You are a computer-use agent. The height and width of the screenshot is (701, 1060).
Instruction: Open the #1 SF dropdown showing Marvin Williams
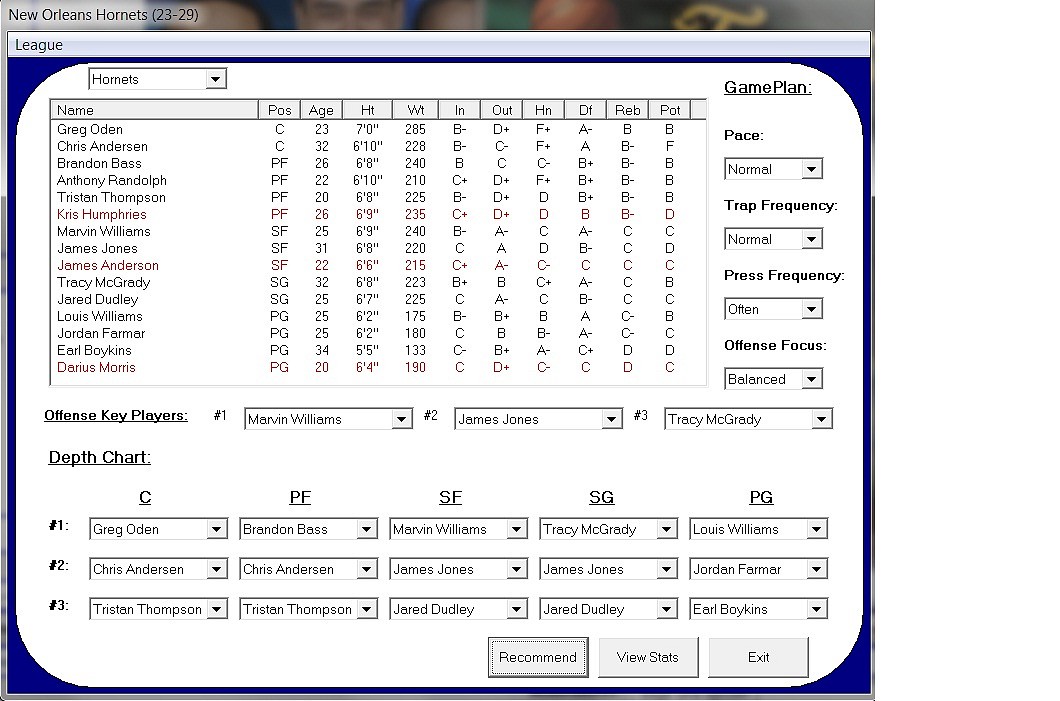pos(458,529)
